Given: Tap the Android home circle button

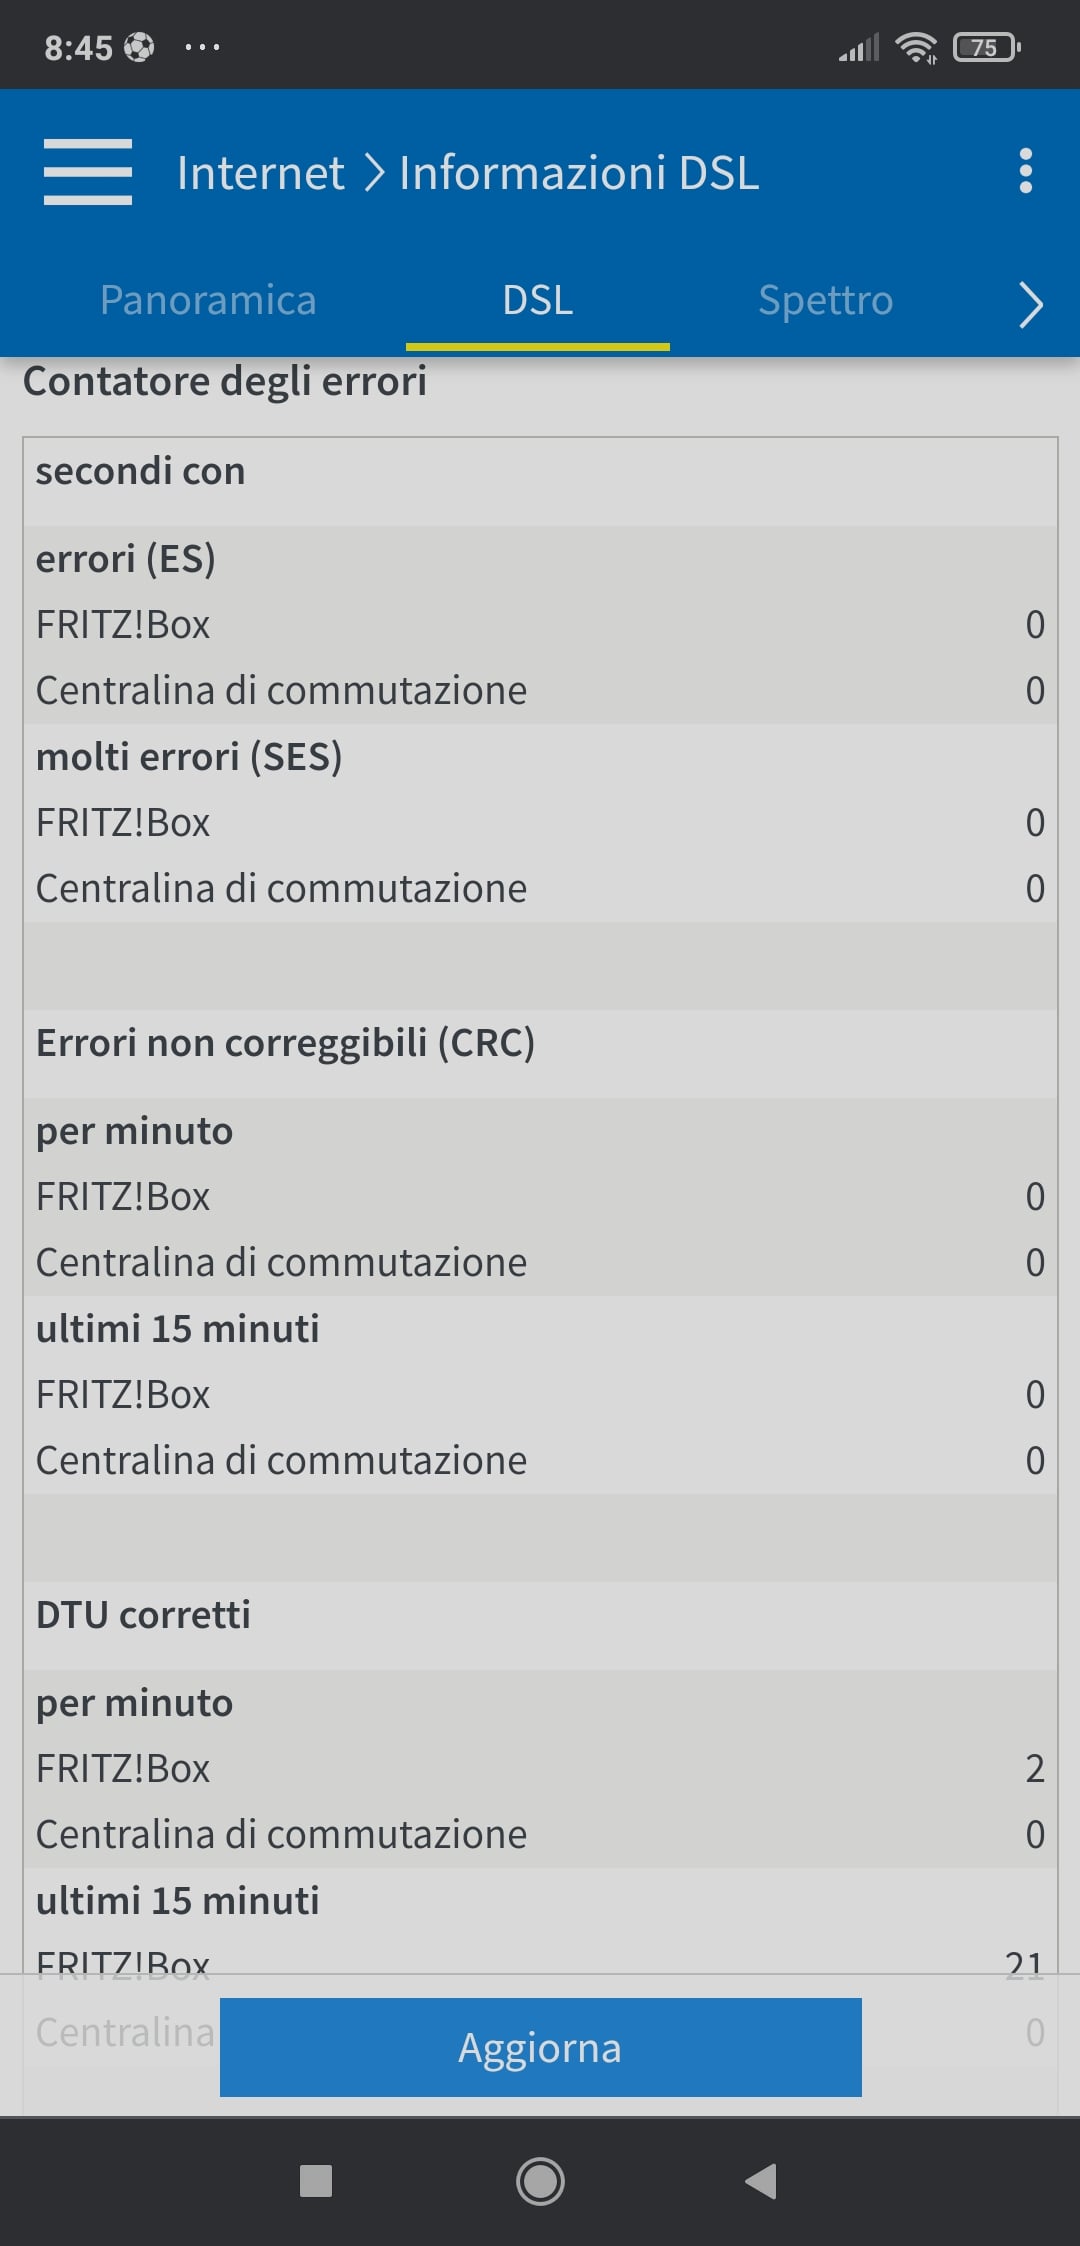Looking at the screenshot, I should click(540, 2181).
